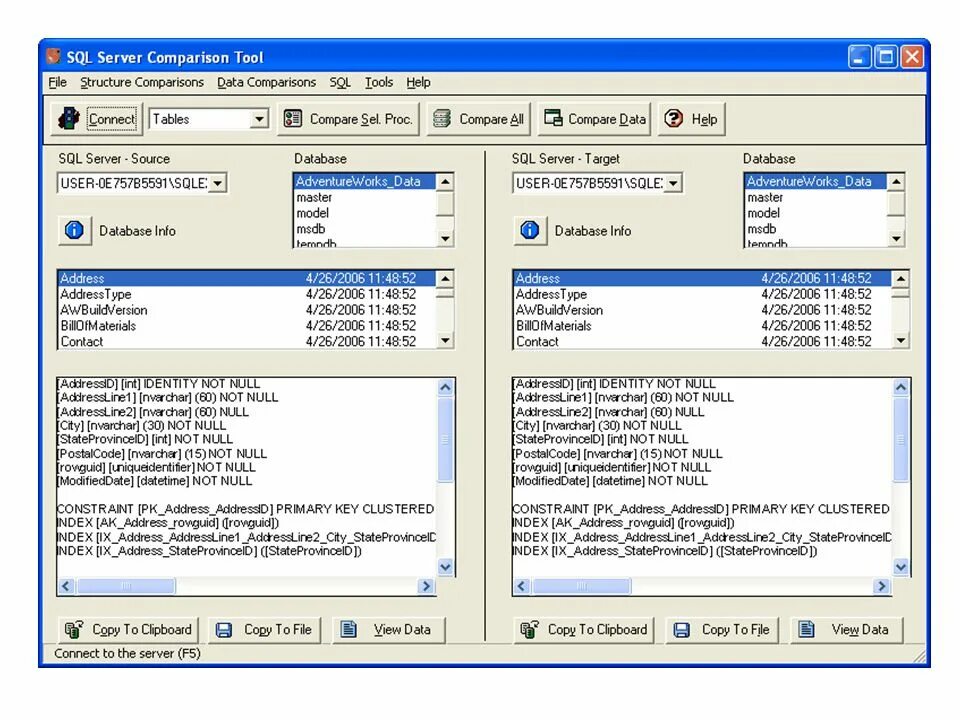This screenshot has width=960, height=720.
Task: Select Contact in source table list
Action: (x=247, y=342)
